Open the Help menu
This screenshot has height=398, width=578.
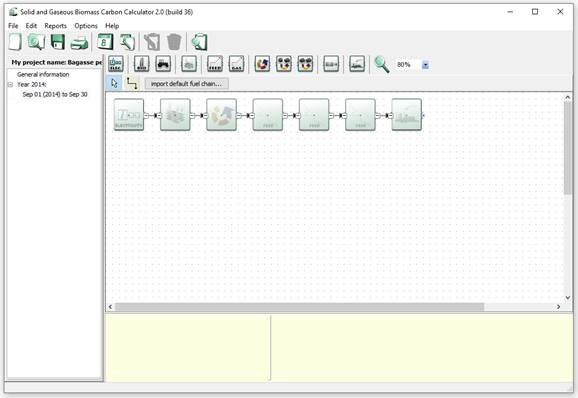point(112,26)
